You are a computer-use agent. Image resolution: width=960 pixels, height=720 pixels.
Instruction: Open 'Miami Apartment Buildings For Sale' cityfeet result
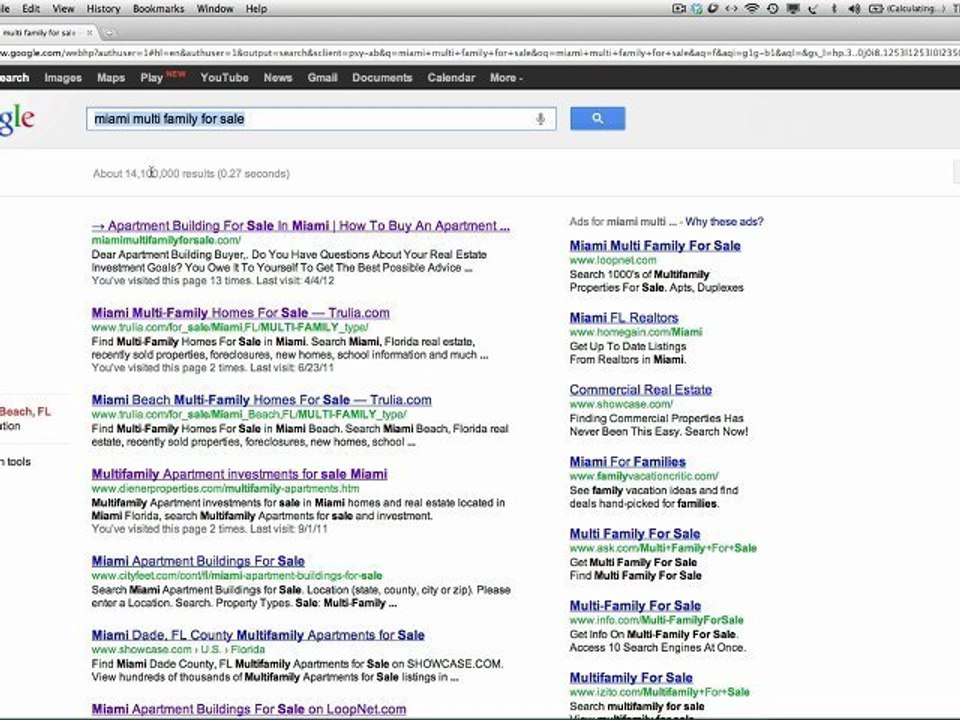click(x=198, y=561)
